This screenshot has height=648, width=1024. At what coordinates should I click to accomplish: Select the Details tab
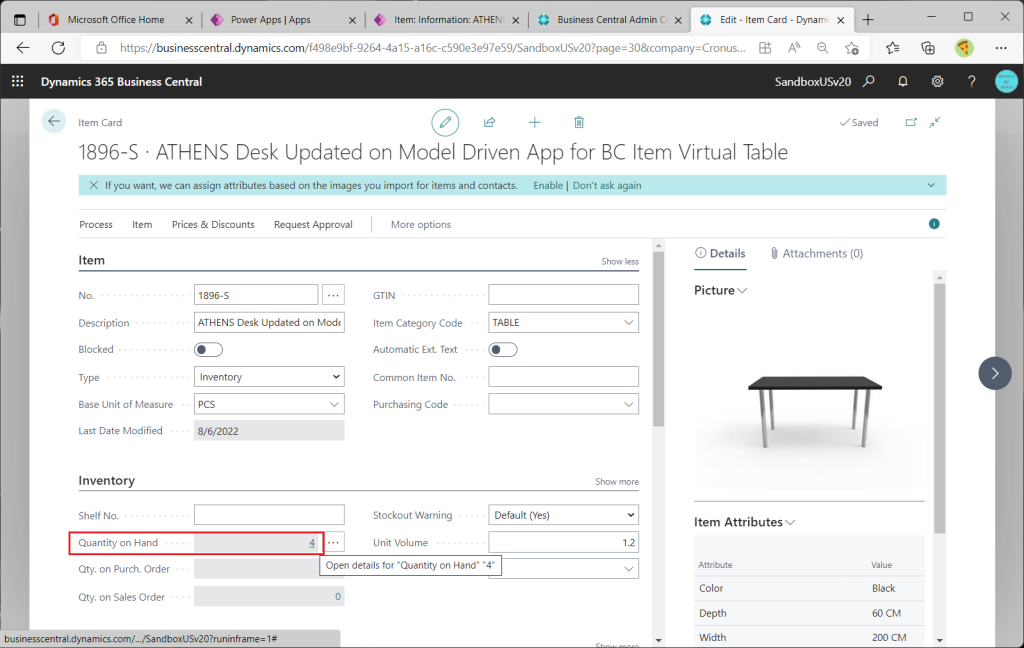click(720, 253)
